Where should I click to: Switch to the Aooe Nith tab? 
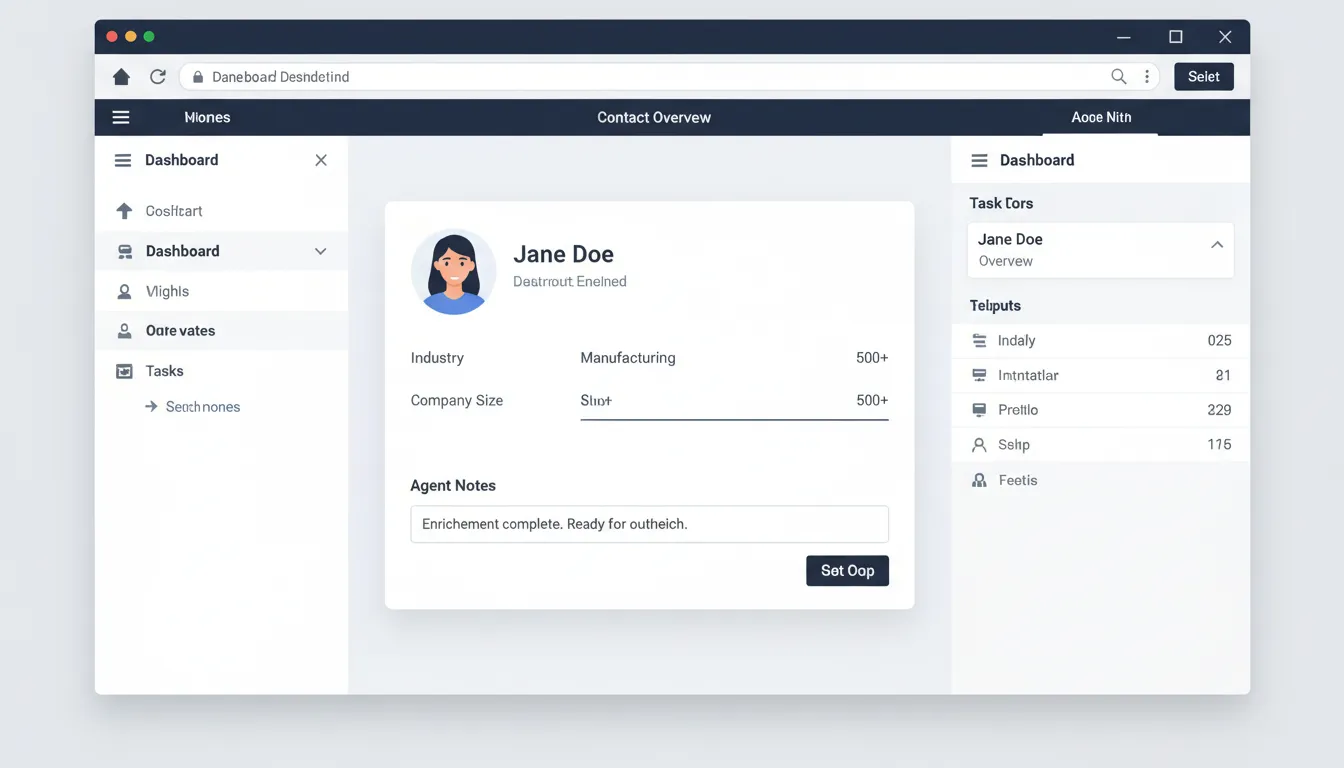(1100, 117)
